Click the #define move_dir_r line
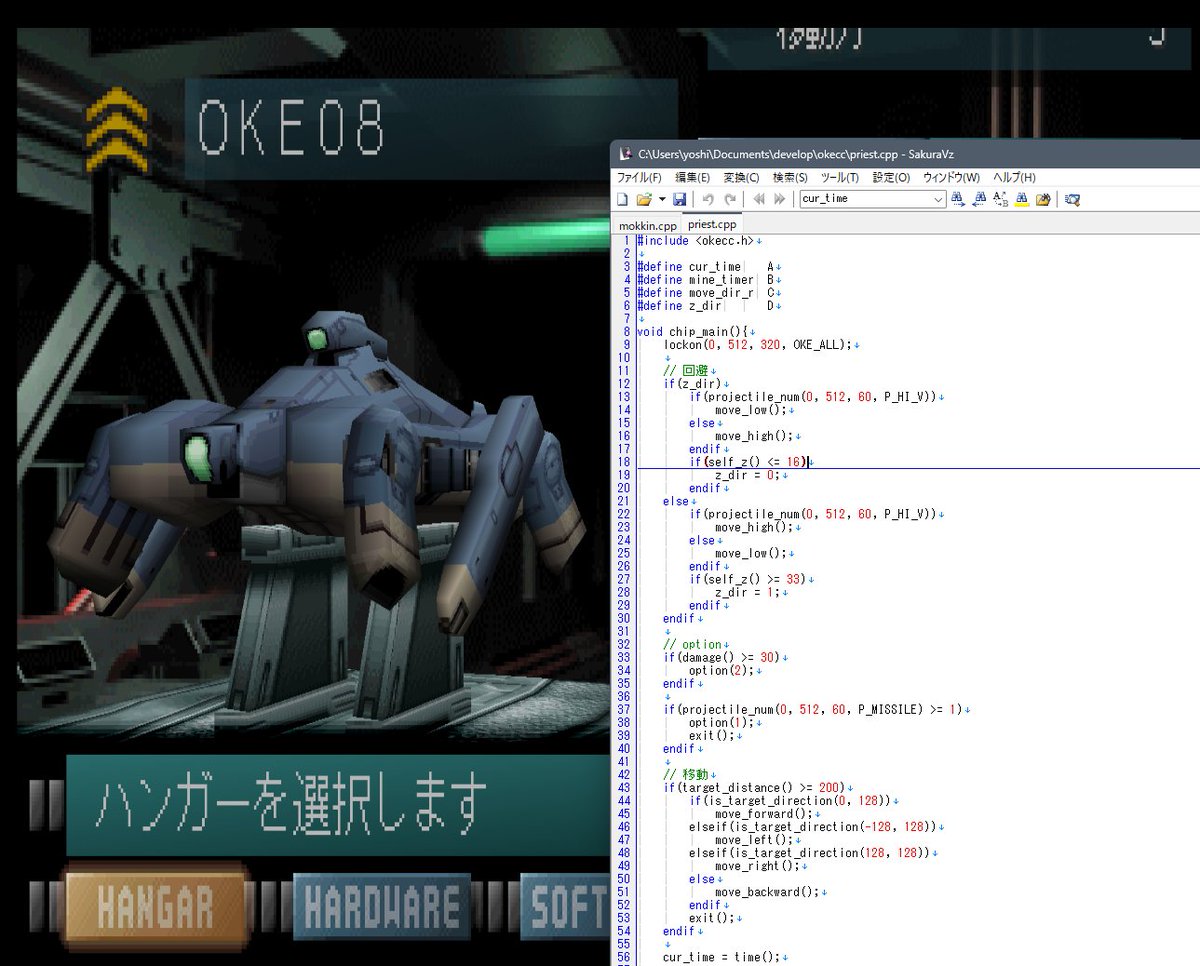The image size is (1200, 966). 708,293
